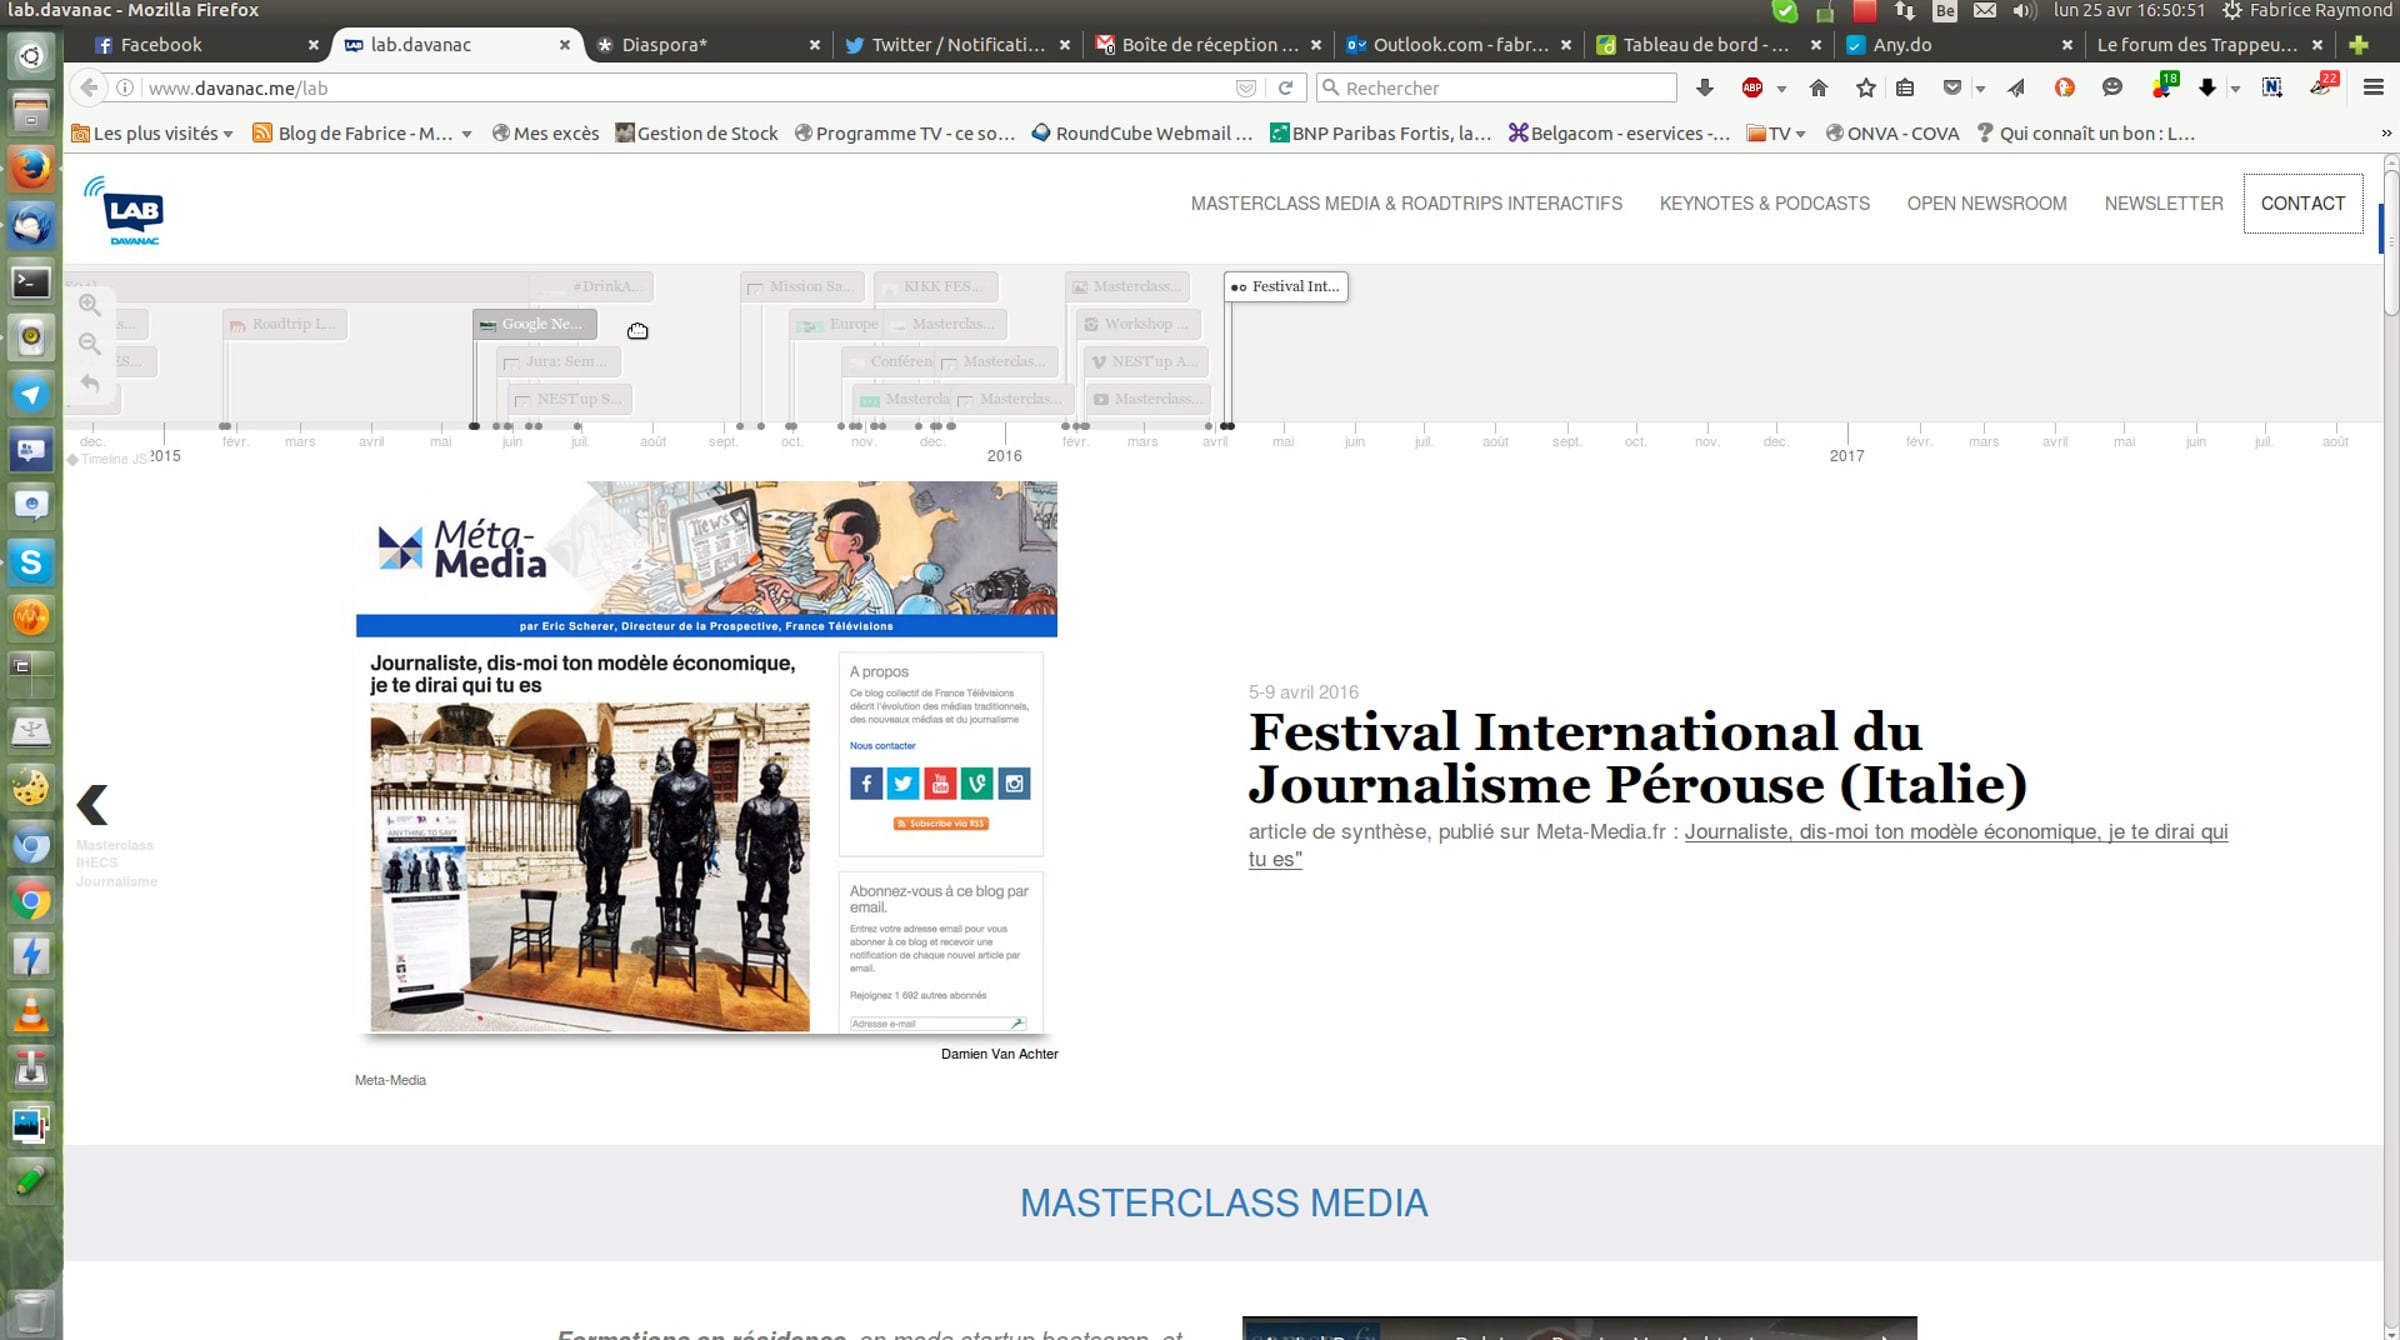Open the KEYNOTES & PODCASTS menu item
This screenshot has width=2400, height=1340.
[x=1764, y=203]
